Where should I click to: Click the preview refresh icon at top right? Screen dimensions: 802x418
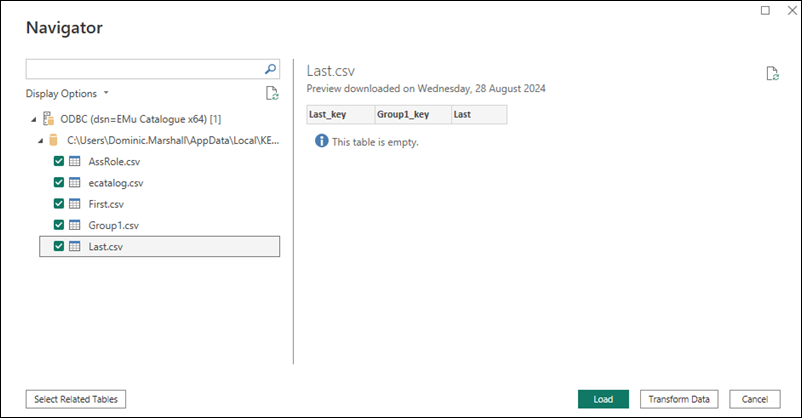coord(771,73)
